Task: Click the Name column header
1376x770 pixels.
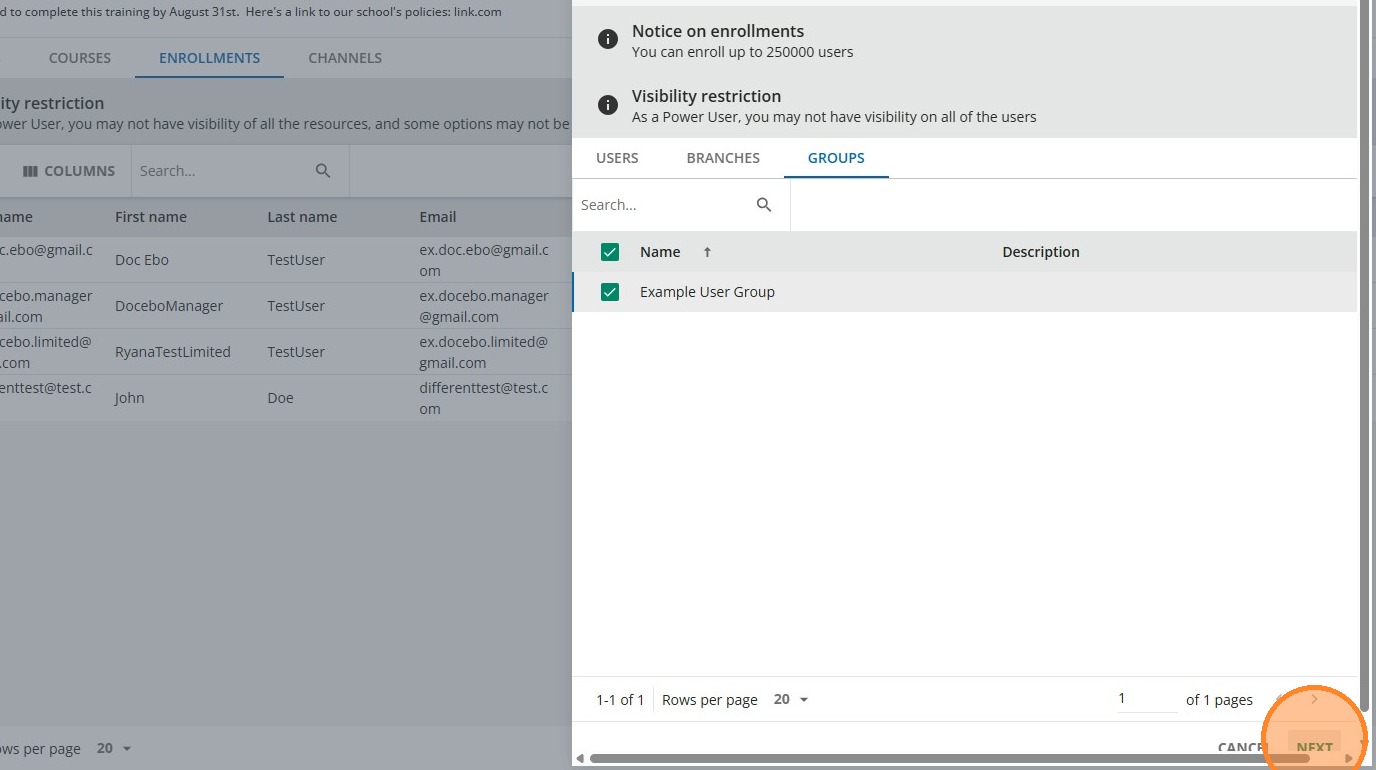Action: [x=660, y=252]
